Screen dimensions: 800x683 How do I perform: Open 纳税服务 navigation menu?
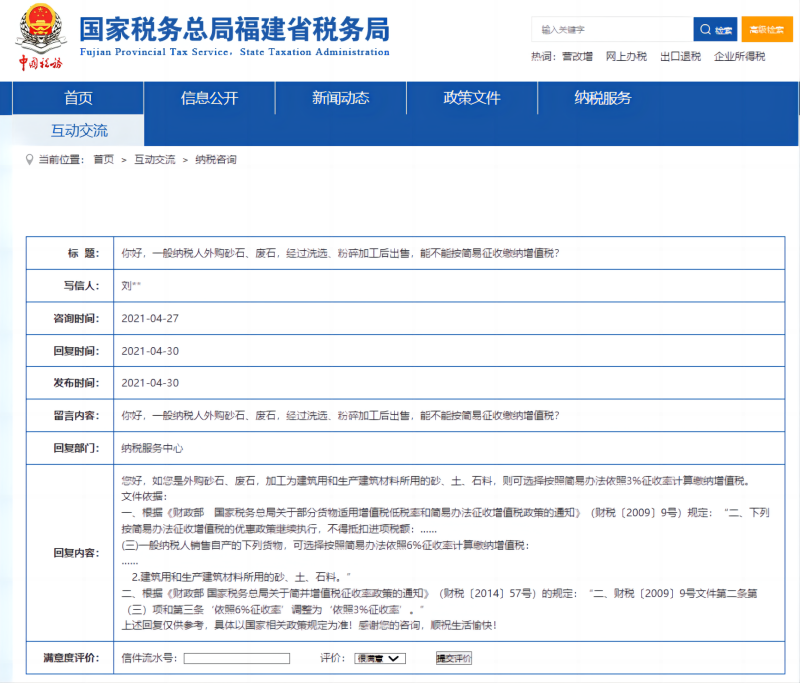pos(602,98)
